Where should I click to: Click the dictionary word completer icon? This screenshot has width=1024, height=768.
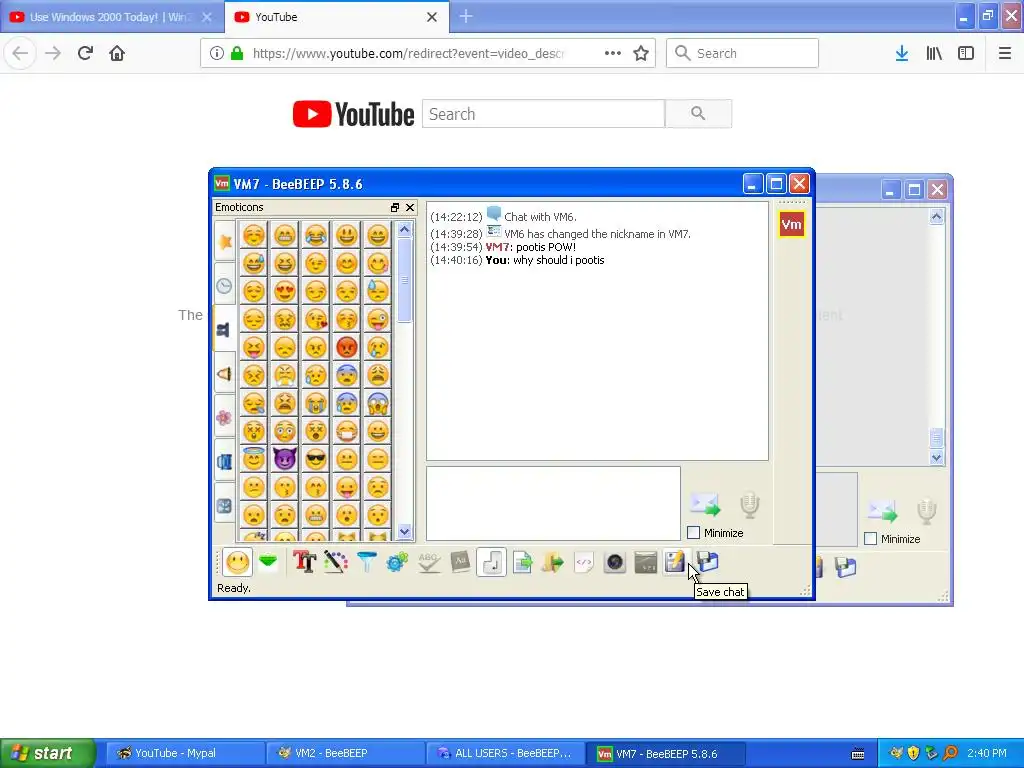tap(460, 562)
